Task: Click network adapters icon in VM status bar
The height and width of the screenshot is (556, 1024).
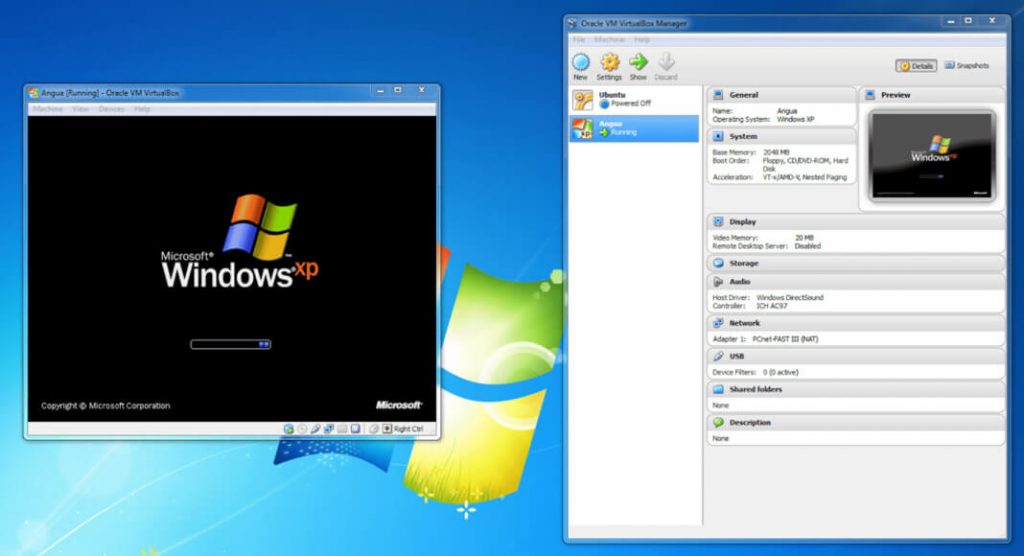Action: (x=328, y=429)
